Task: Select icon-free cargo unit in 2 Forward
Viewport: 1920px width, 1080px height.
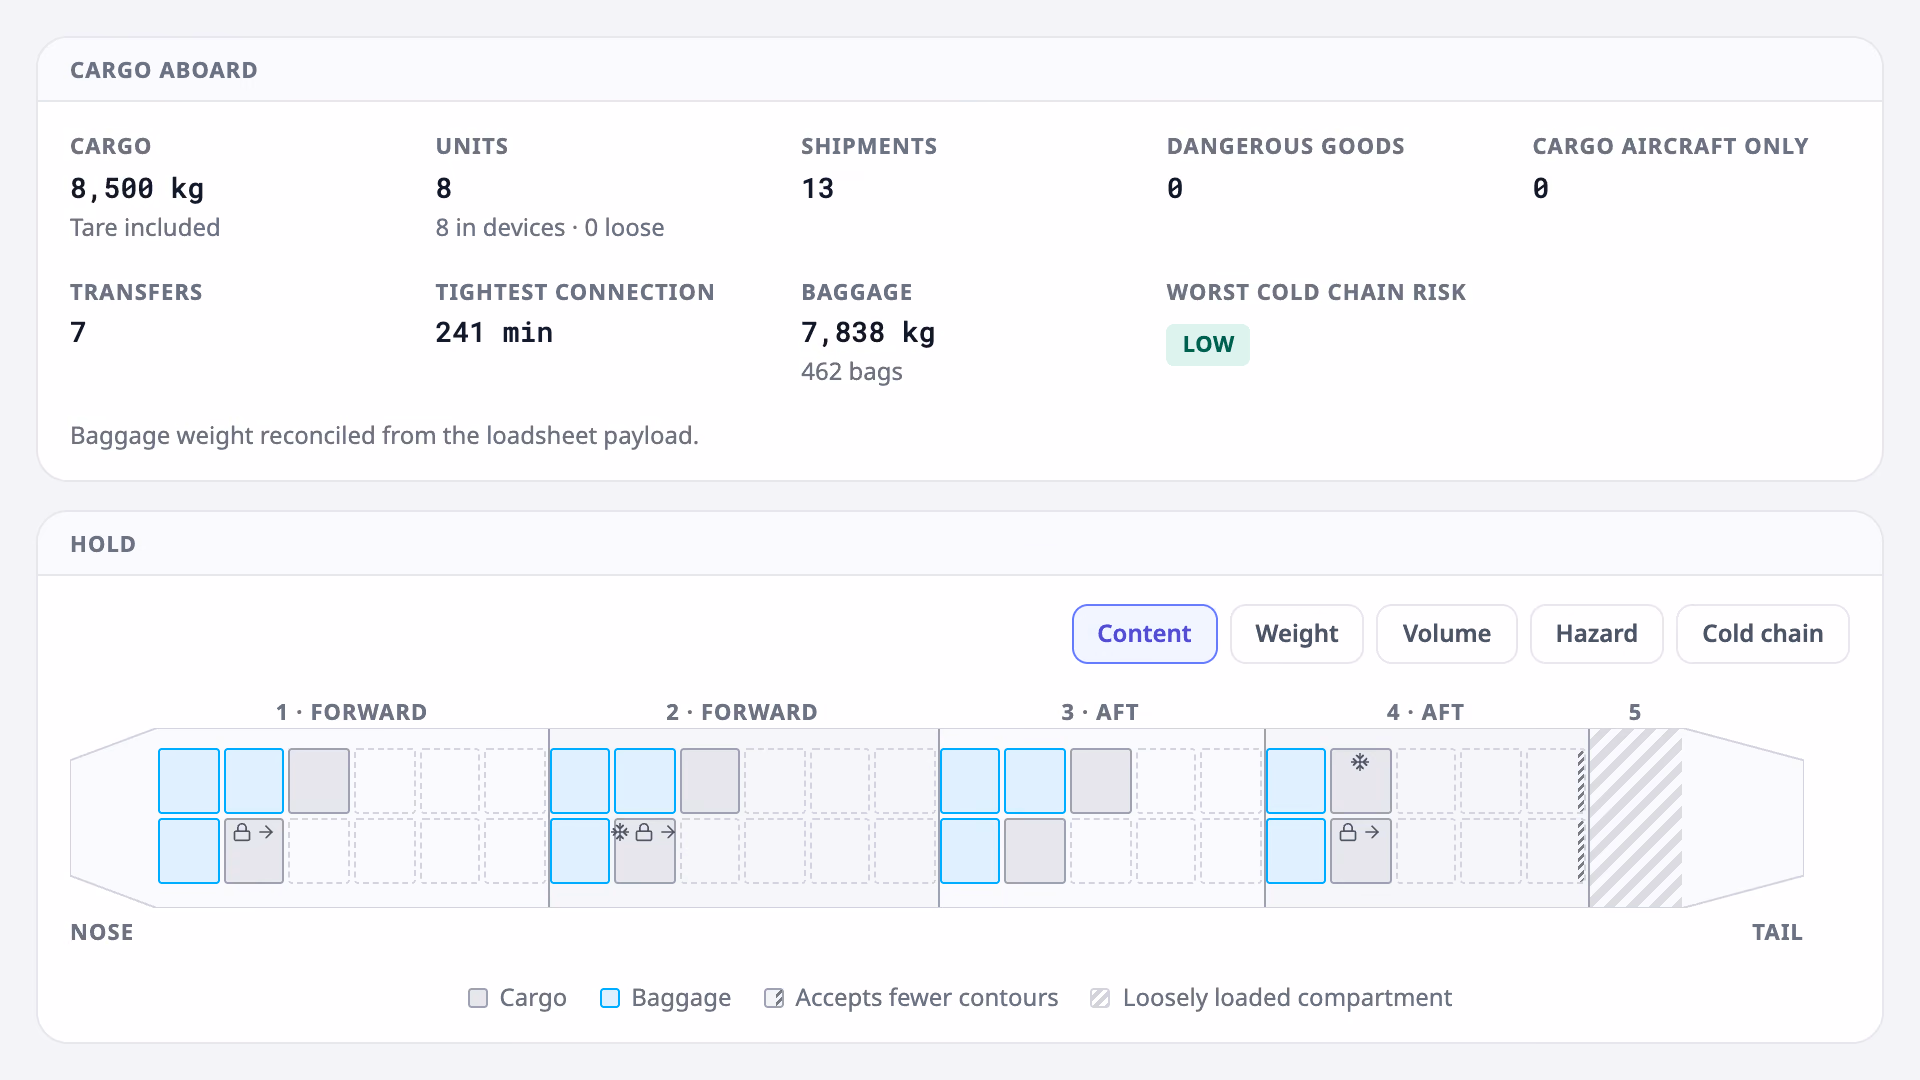Action: coord(710,781)
